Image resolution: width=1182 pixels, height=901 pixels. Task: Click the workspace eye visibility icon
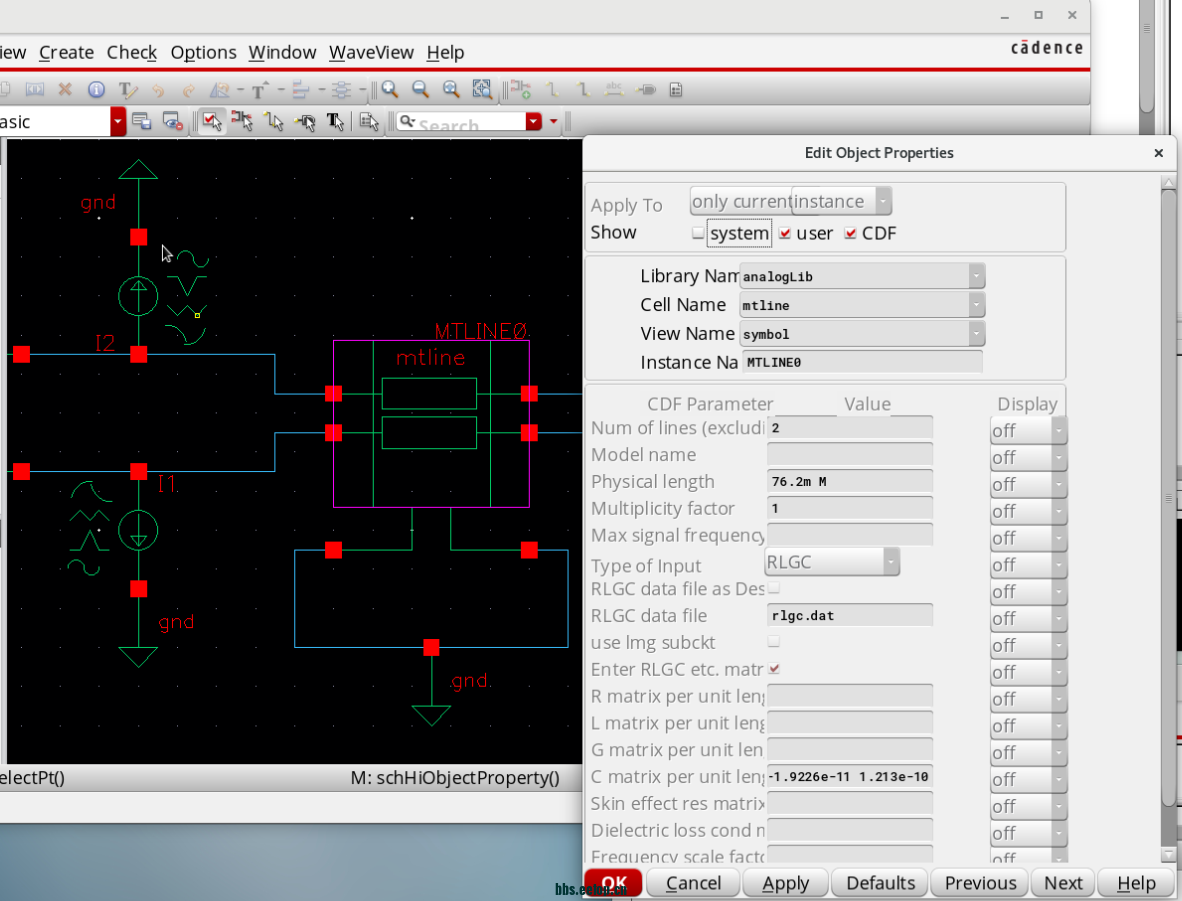(x=173, y=121)
